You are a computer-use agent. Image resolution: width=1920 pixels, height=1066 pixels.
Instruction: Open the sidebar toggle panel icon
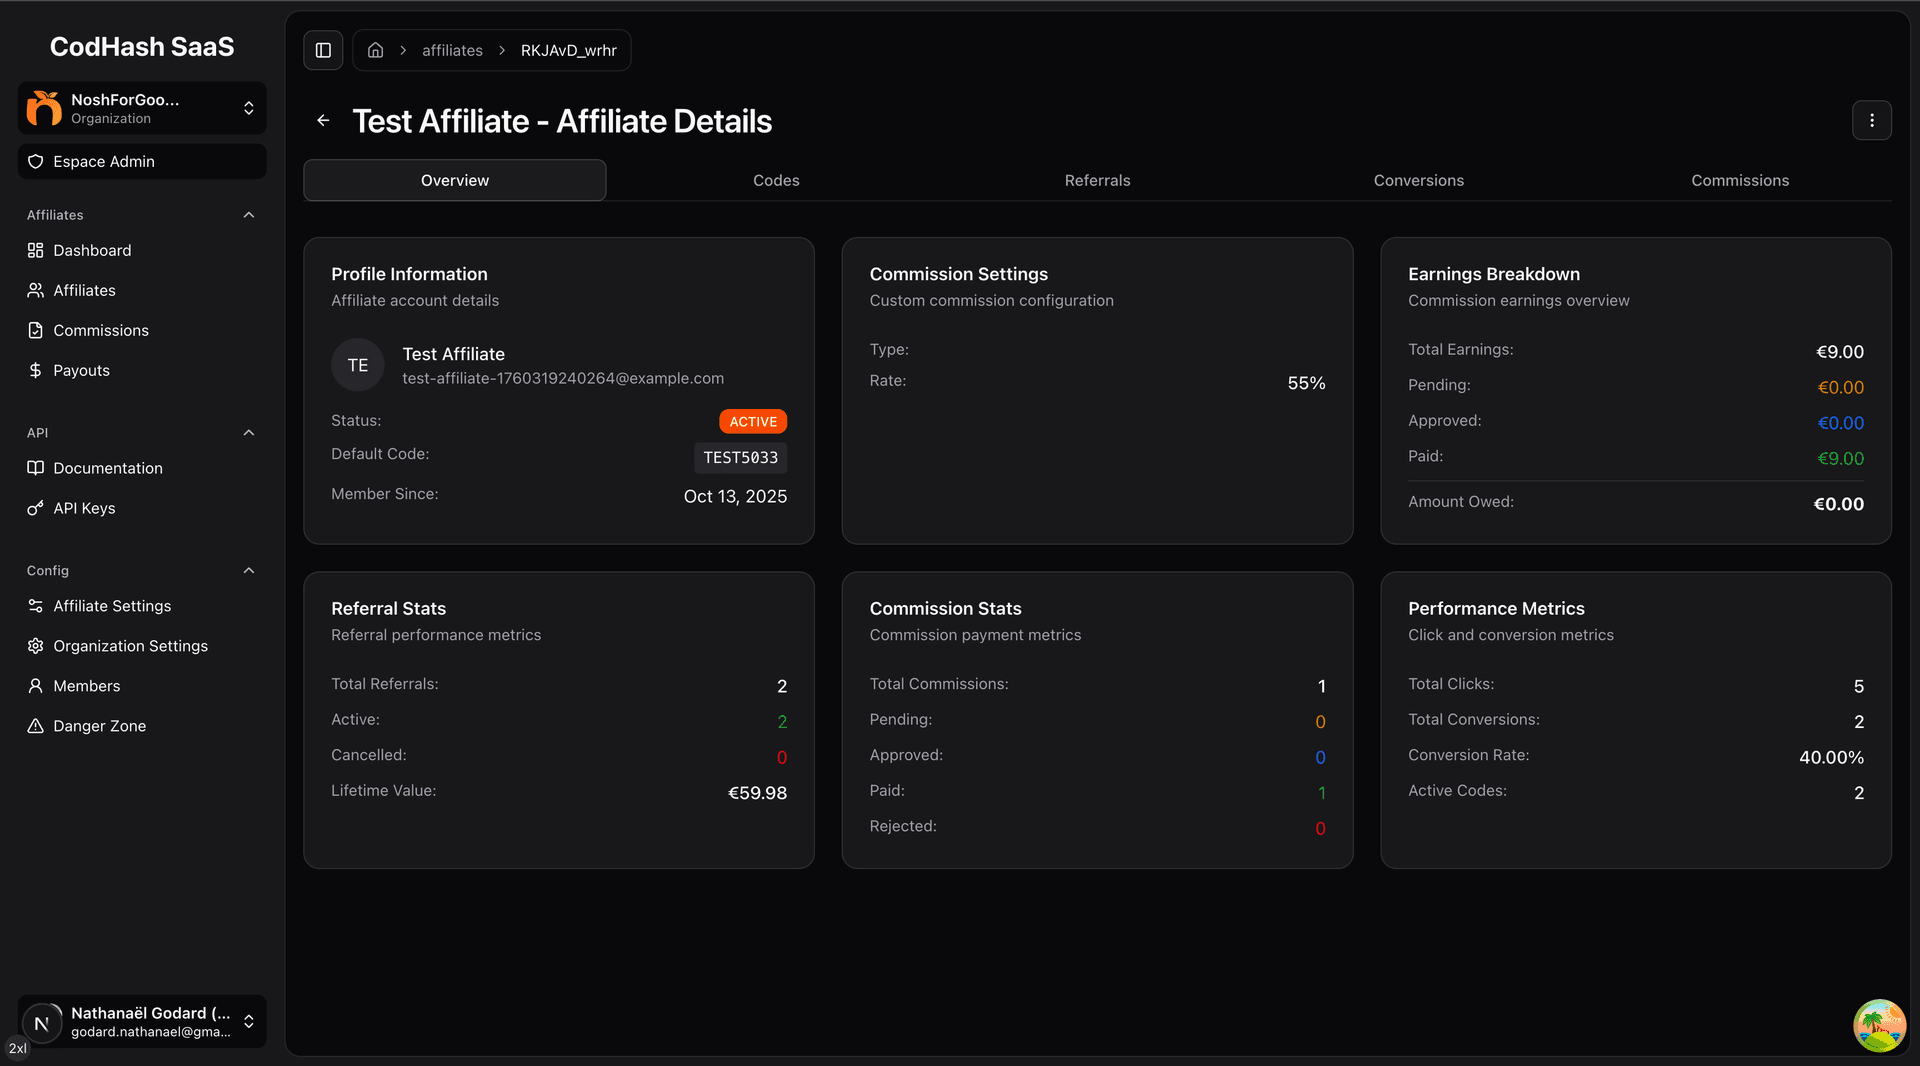click(323, 49)
